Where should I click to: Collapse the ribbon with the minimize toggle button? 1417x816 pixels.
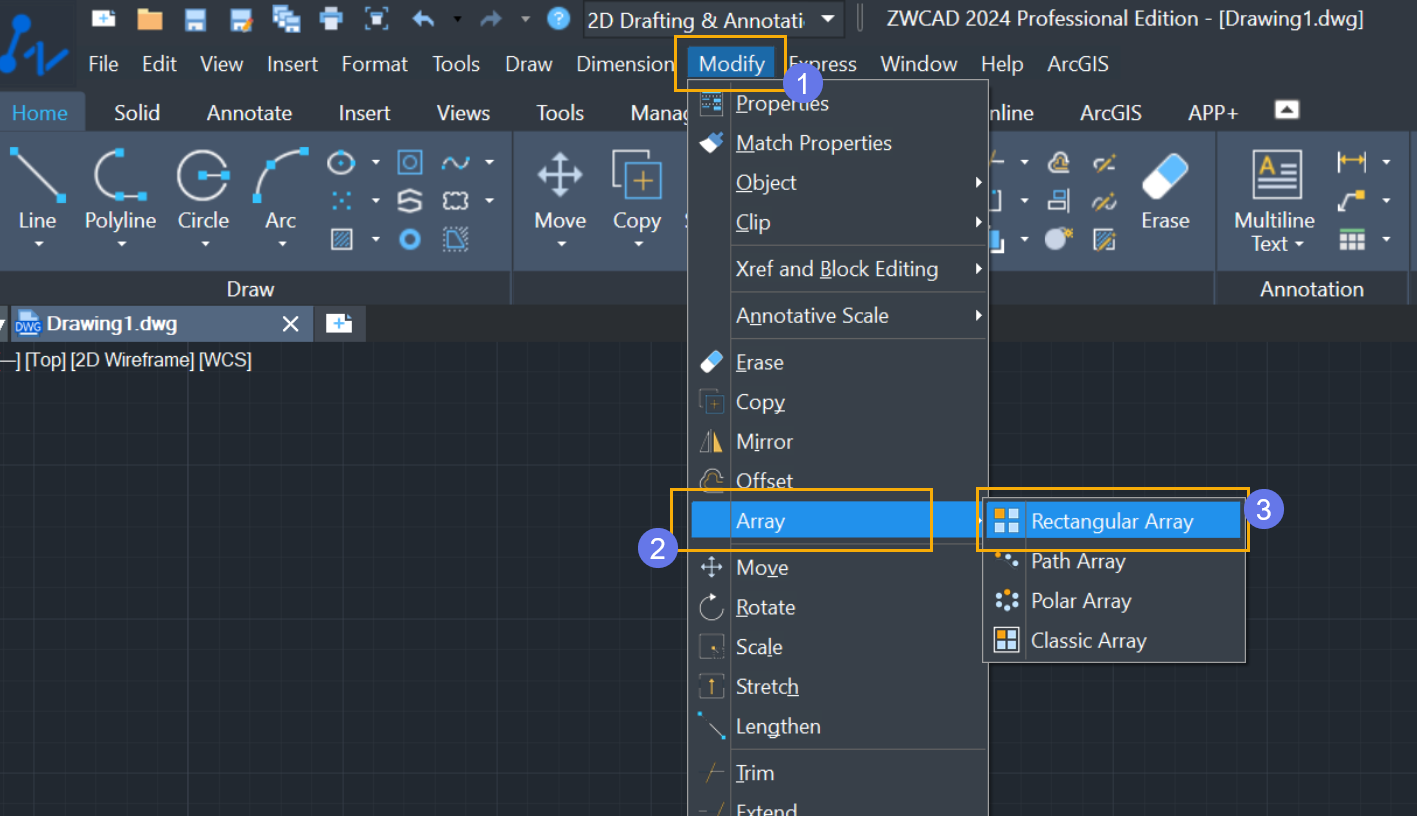pos(1287,109)
